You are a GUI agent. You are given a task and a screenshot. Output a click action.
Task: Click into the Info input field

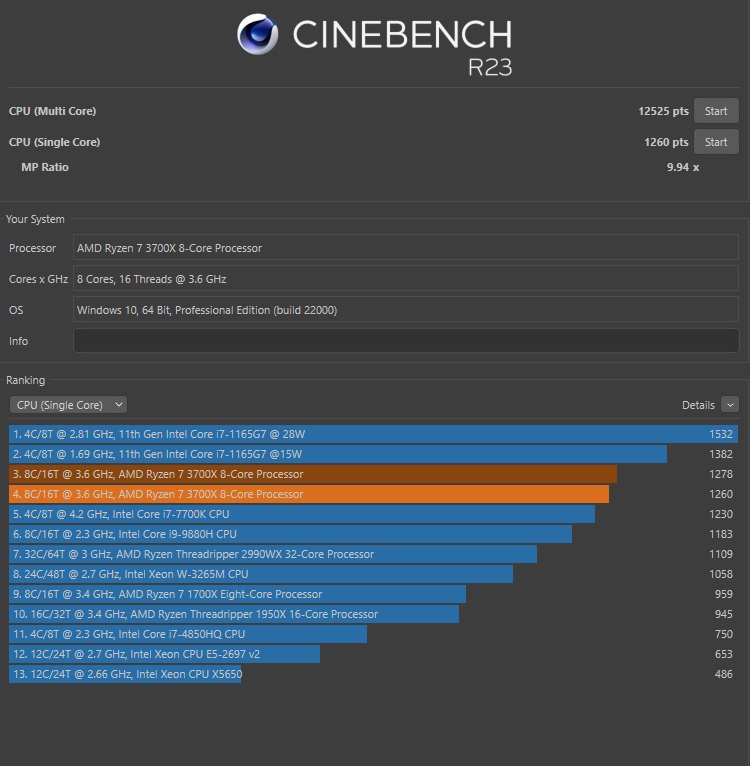pos(406,340)
